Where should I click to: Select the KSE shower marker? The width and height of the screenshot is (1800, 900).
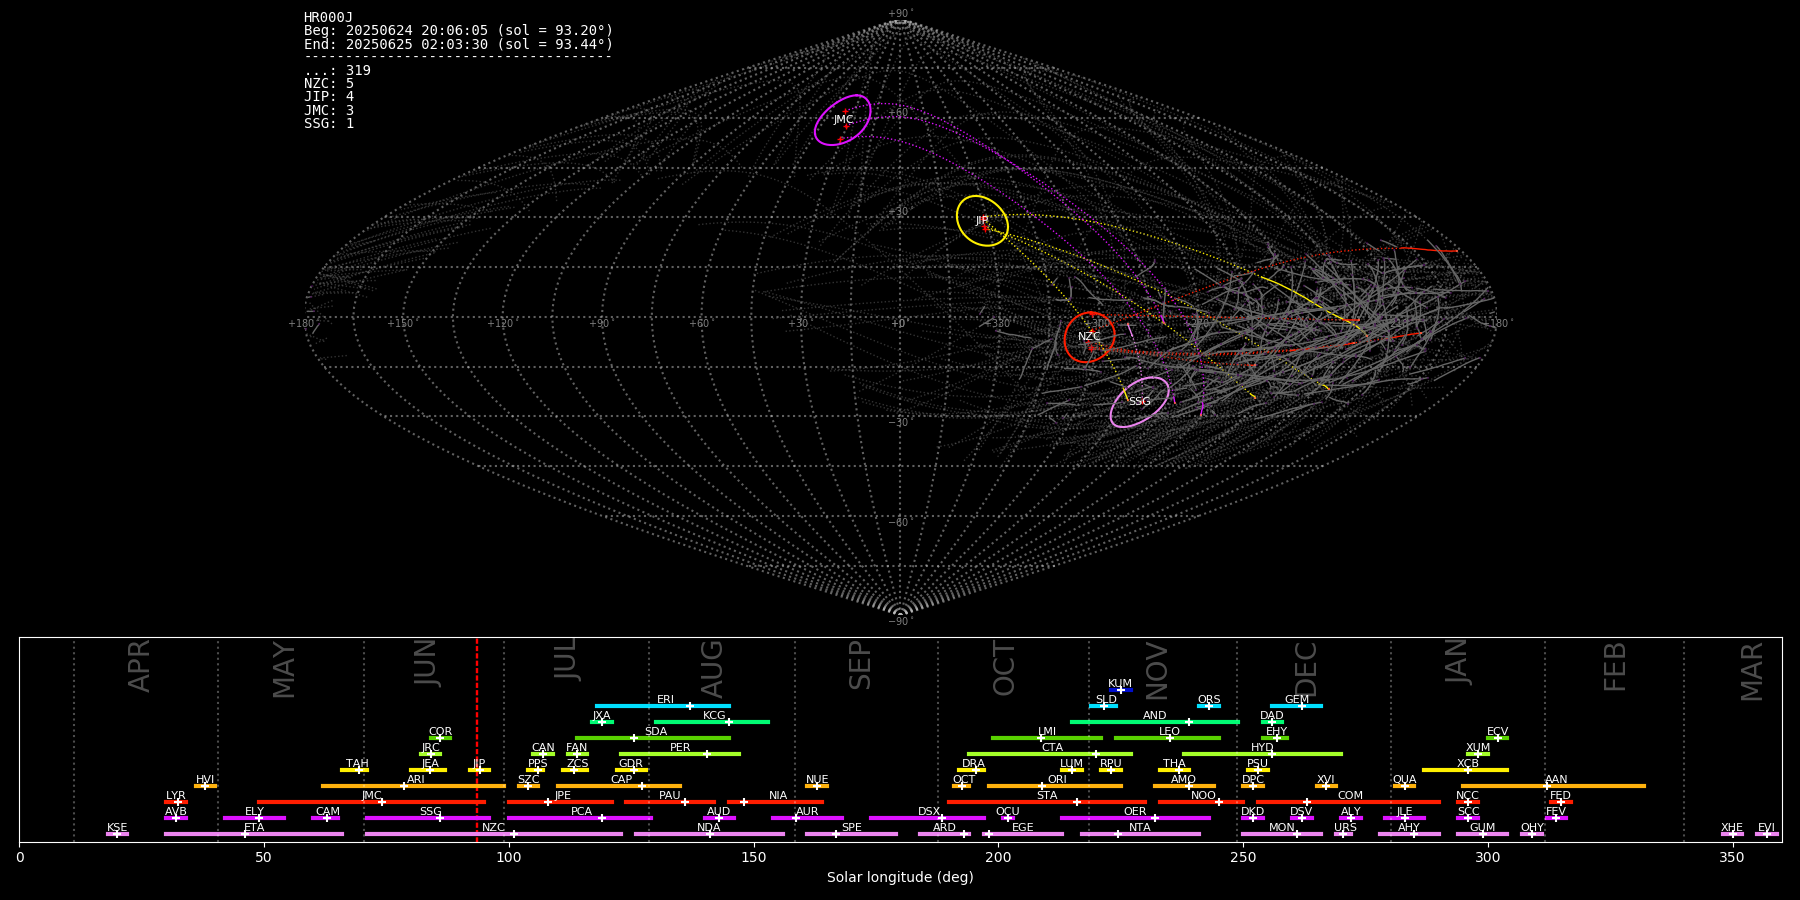point(117,834)
